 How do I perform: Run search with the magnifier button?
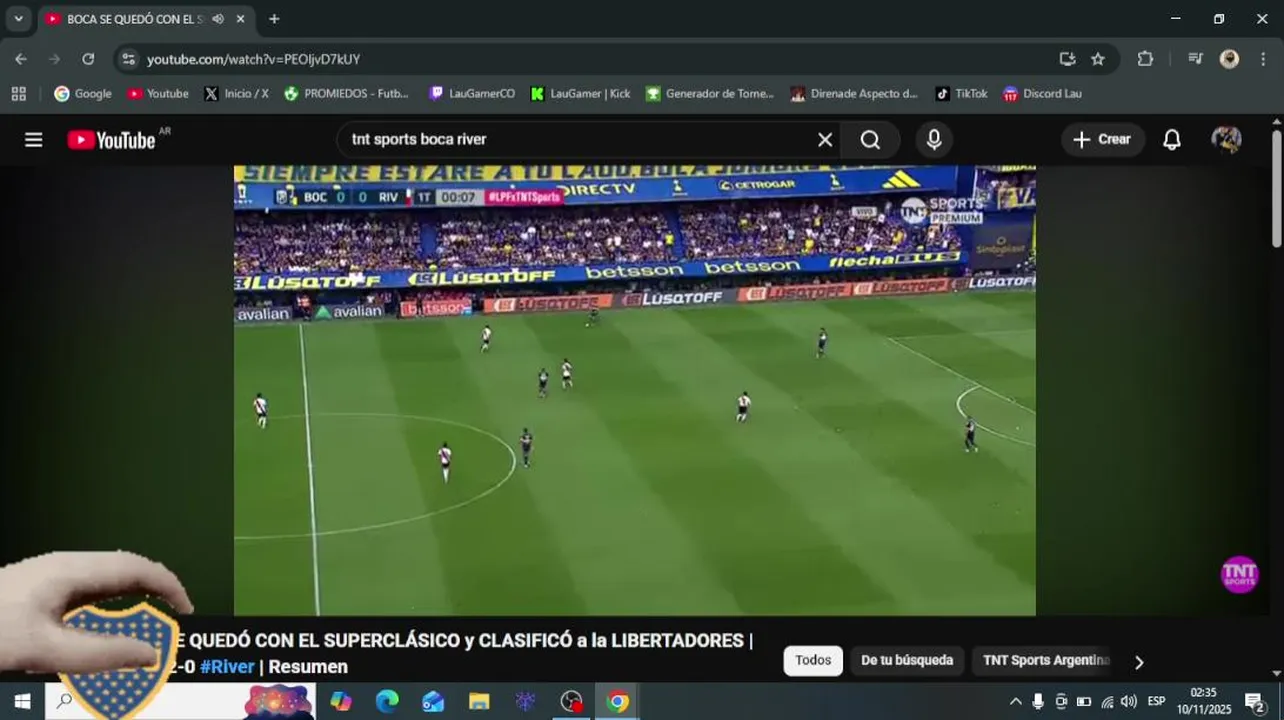(x=870, y=140)
